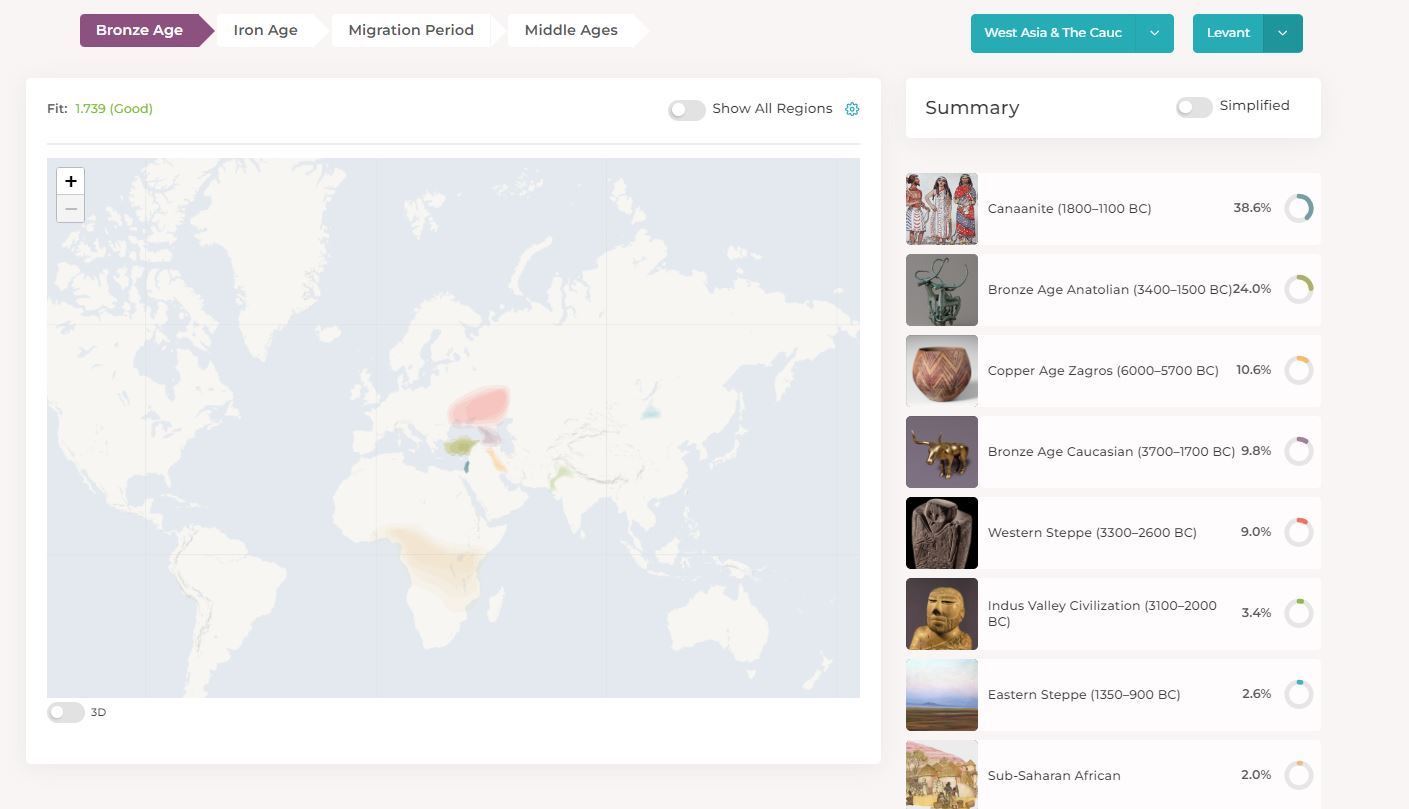The height and width of the screenshot is (809, 1409).
Task: Open the Copper Age Zagros pottery thumbnail
Action: (x=942, y=371)
